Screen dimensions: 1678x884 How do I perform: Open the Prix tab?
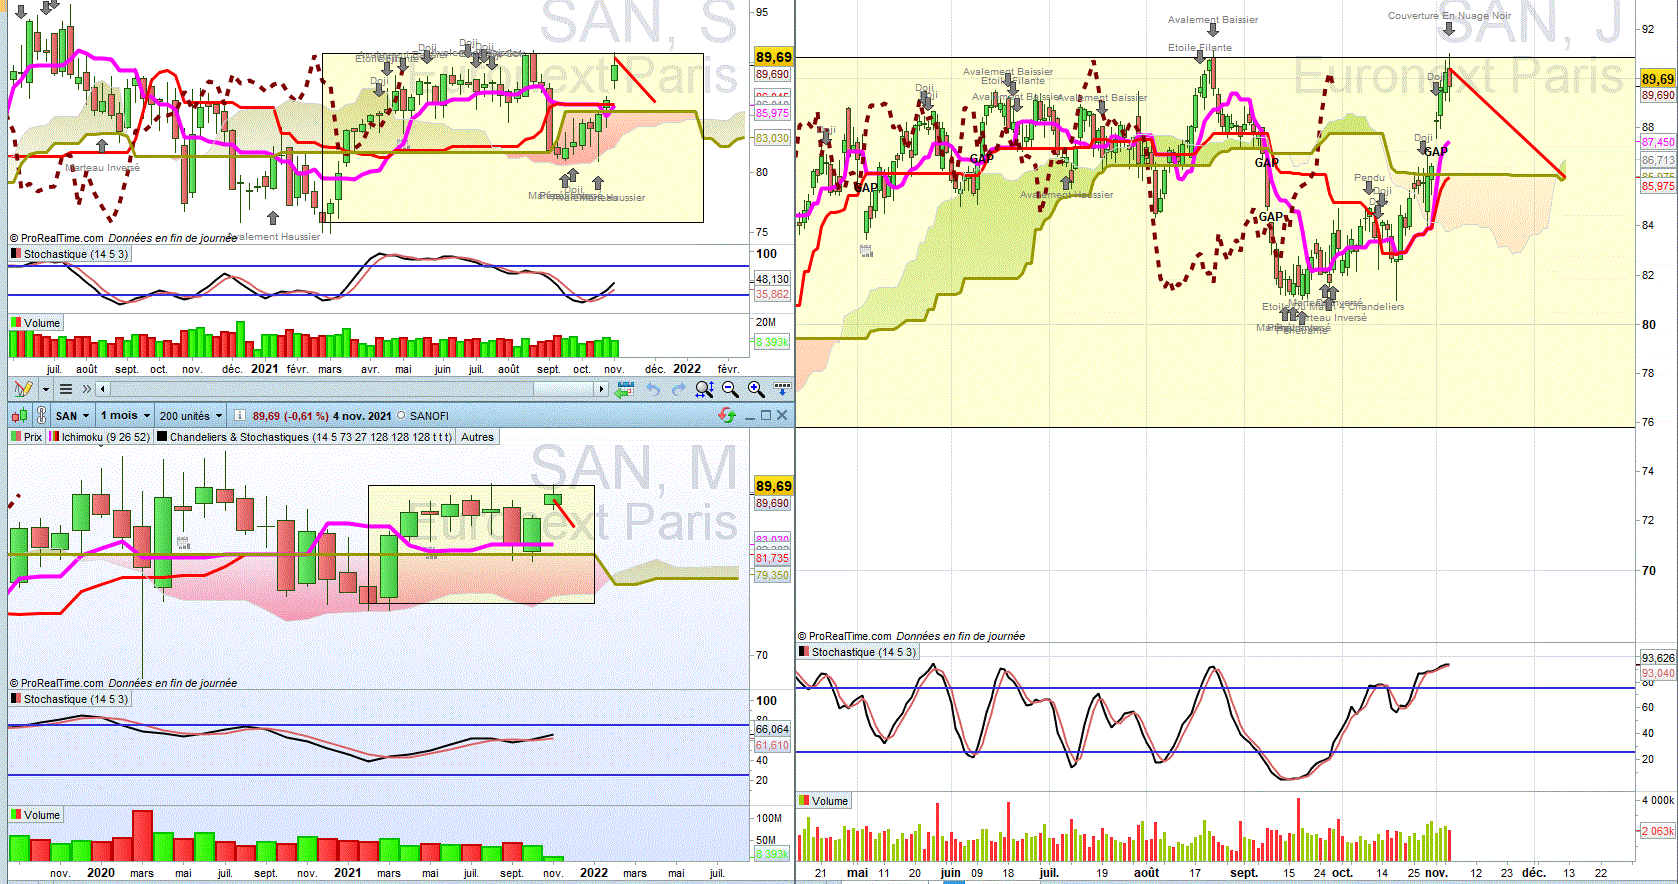coord(27,437)
